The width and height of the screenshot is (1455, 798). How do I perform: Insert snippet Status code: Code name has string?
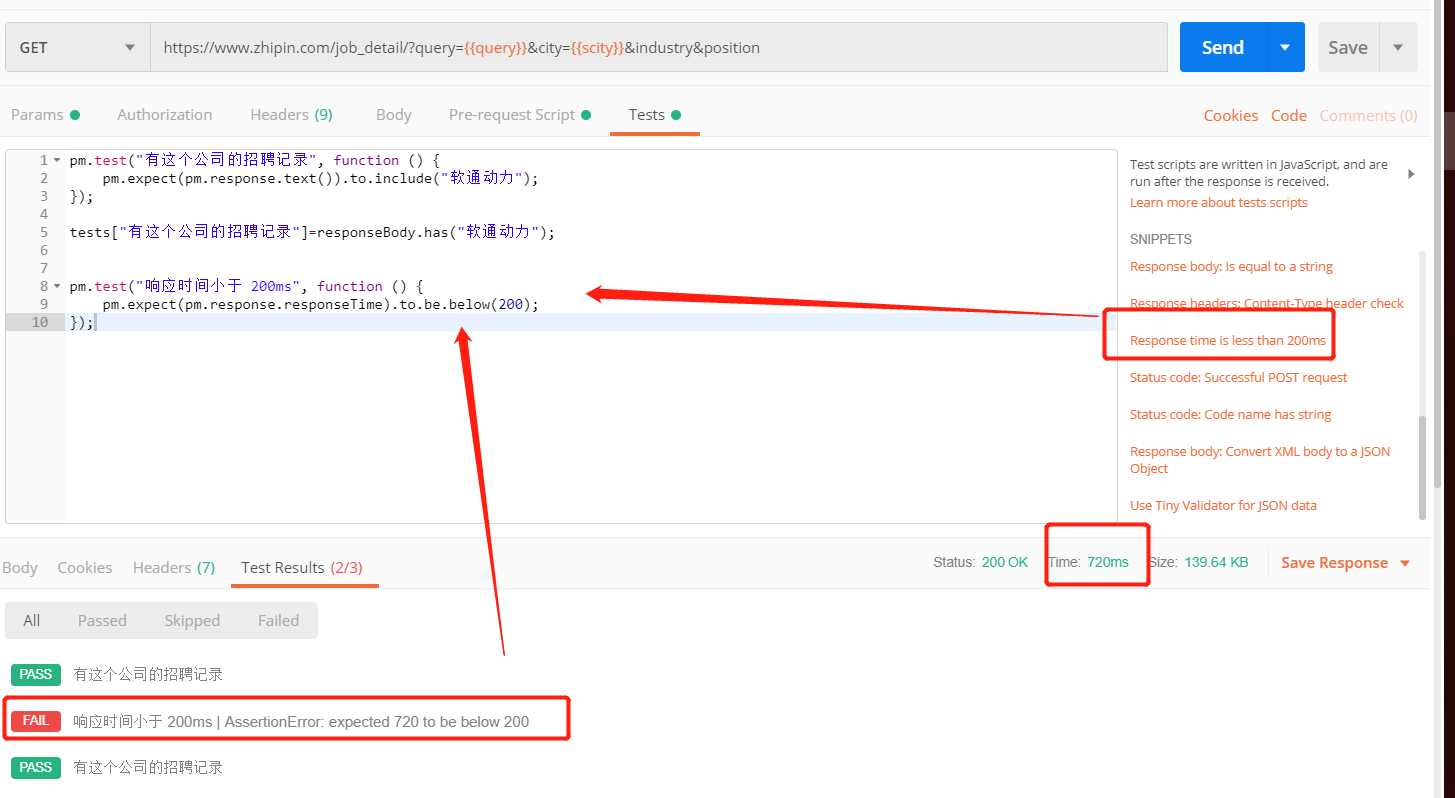click(x=1230, y=415)
